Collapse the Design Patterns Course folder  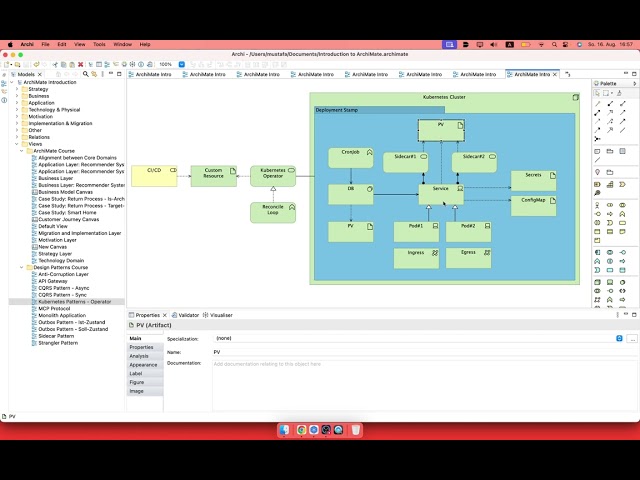(x=22, y=267)
